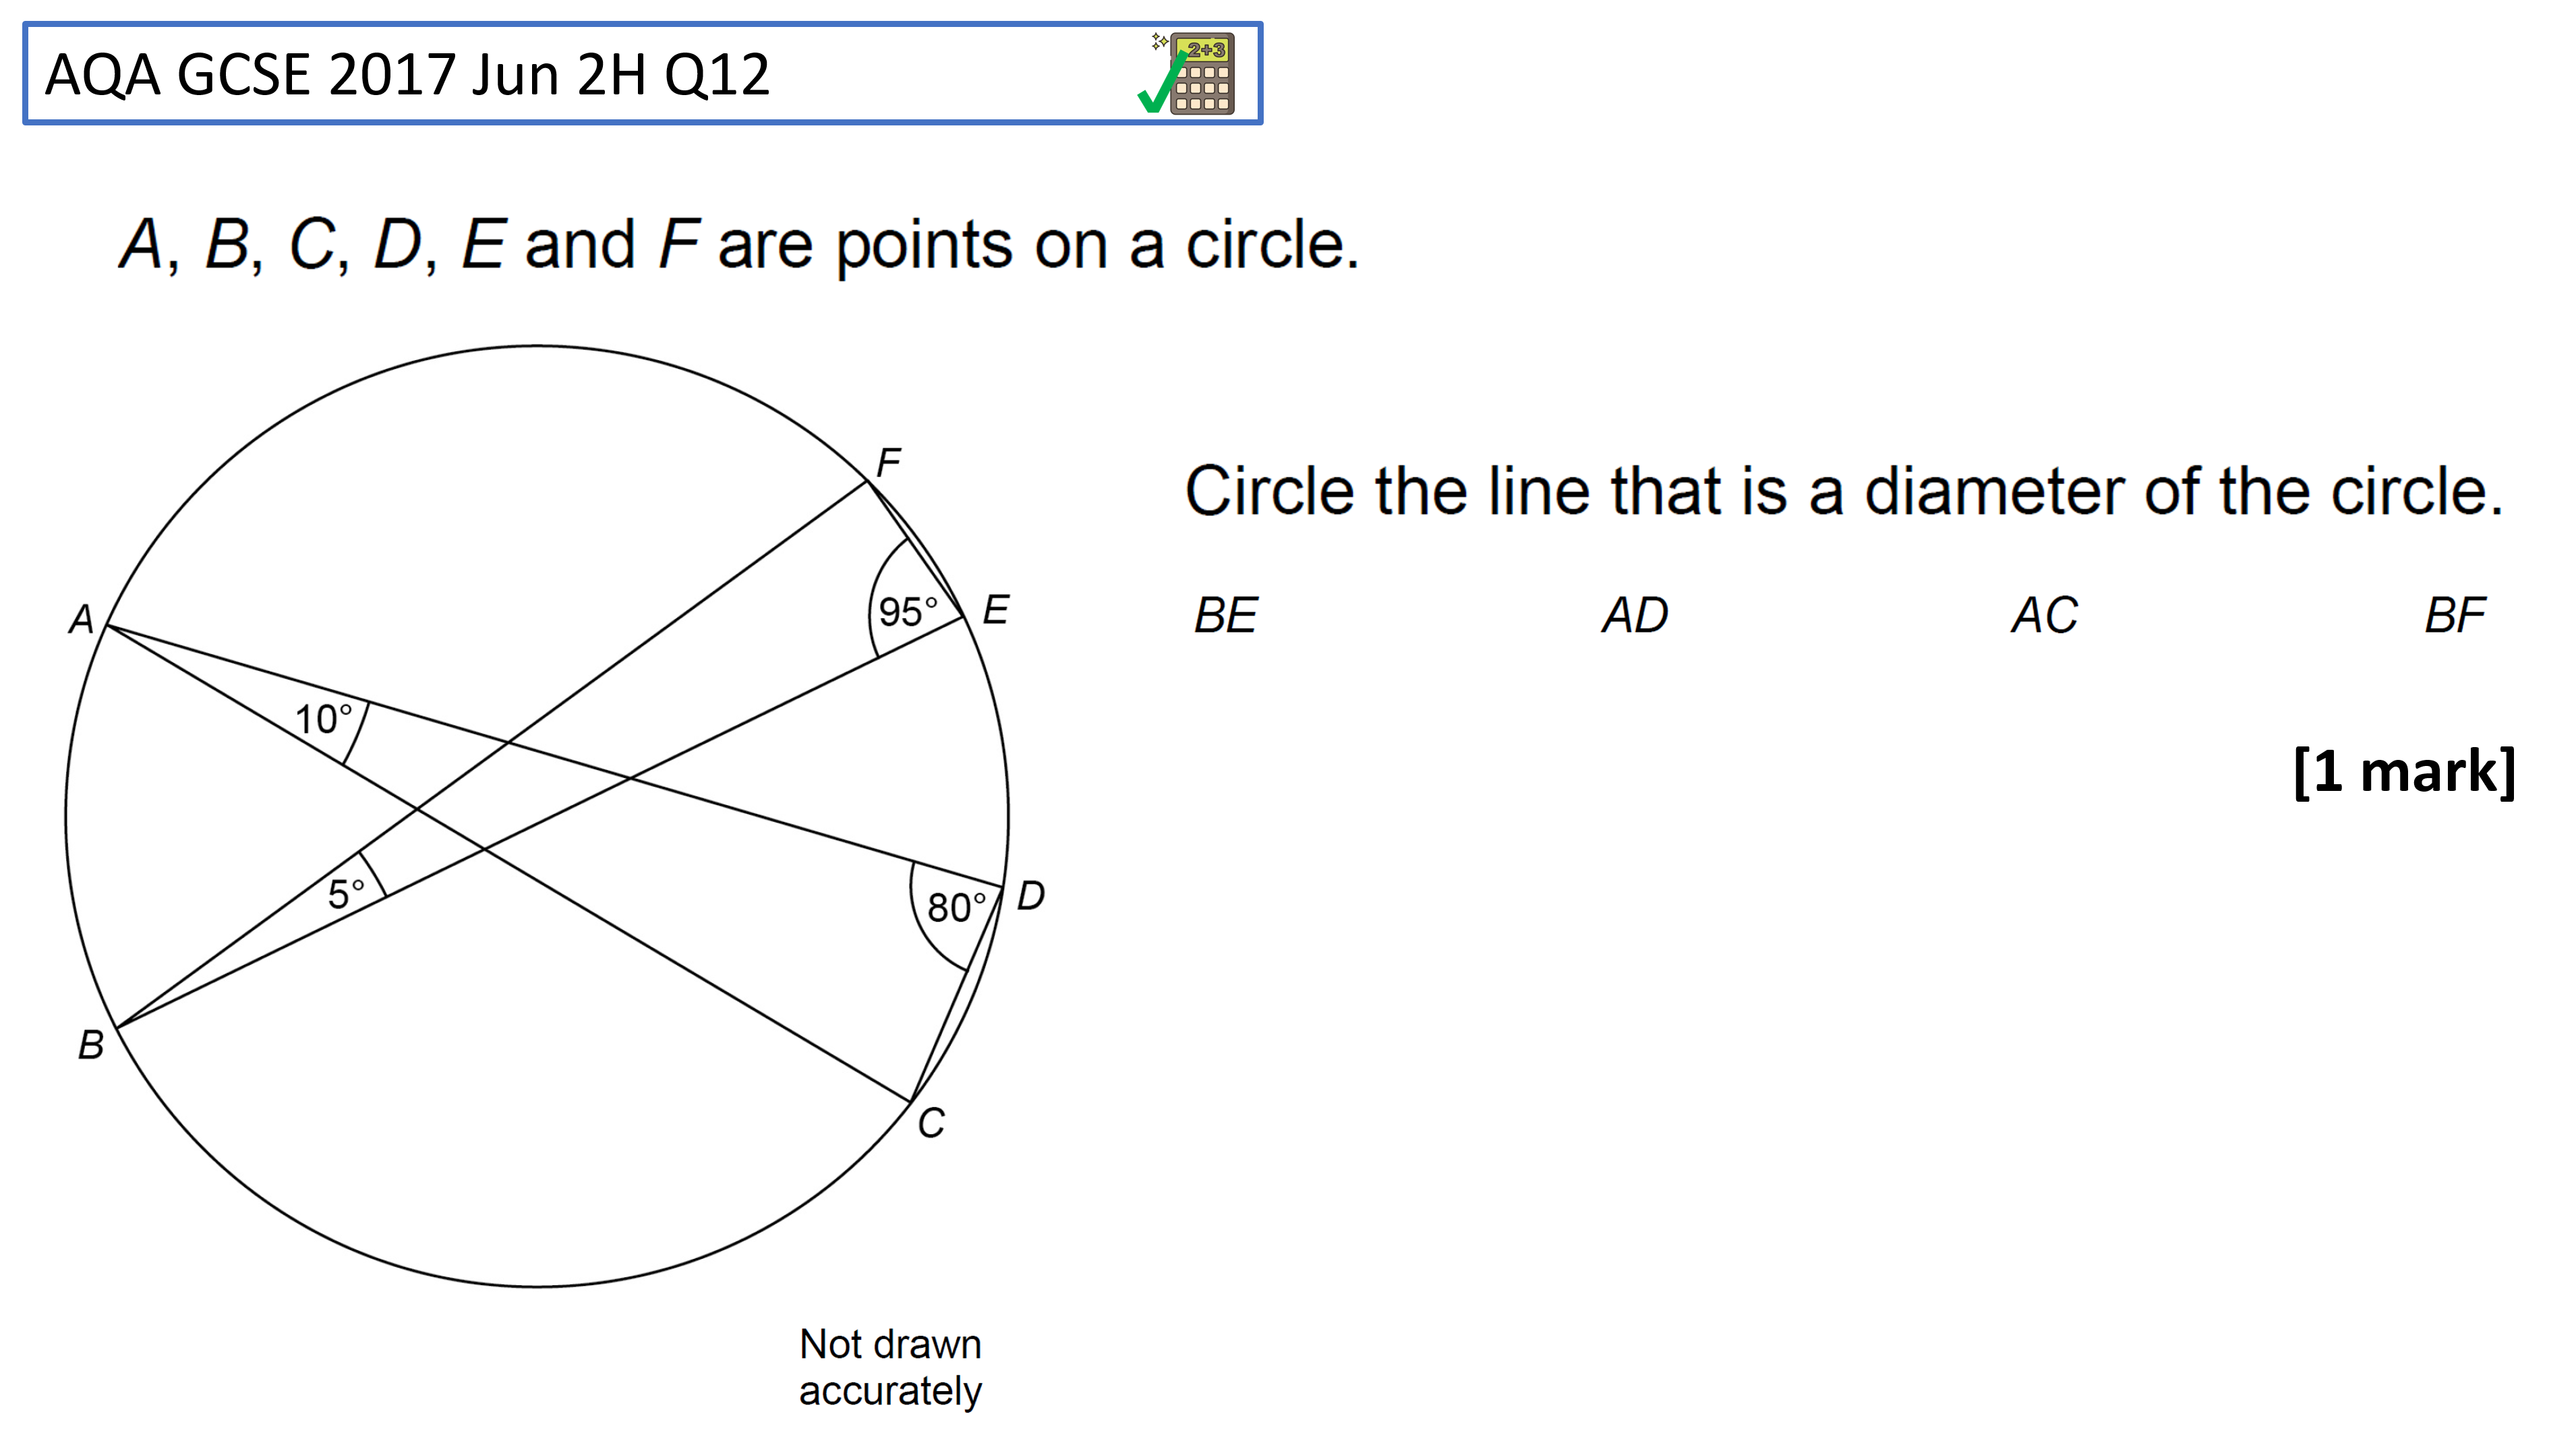The width and height of the screenshot is (2576, 1447).
Task: Click the calculator-allowed icon with green checkmark
Action: coord(1187,73)
